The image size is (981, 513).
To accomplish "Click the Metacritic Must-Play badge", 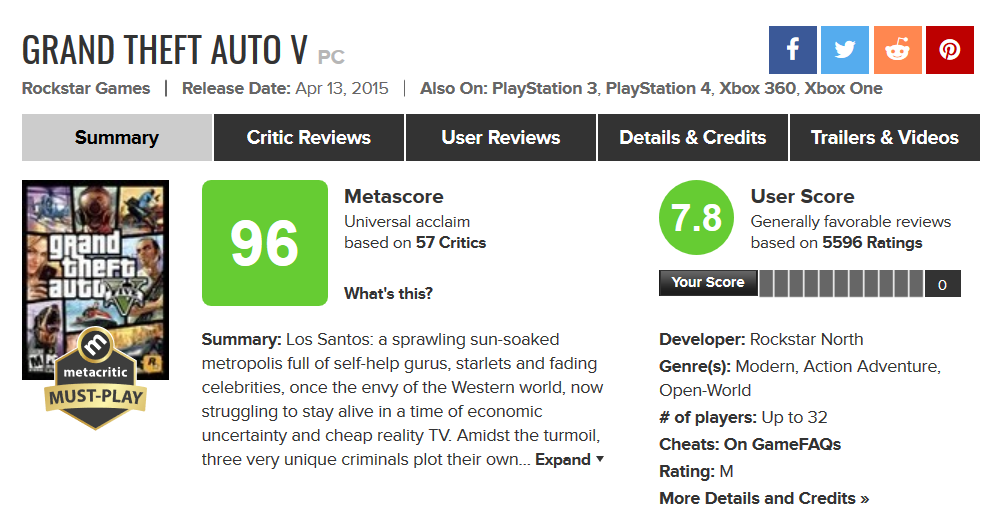I will (95, 379).
